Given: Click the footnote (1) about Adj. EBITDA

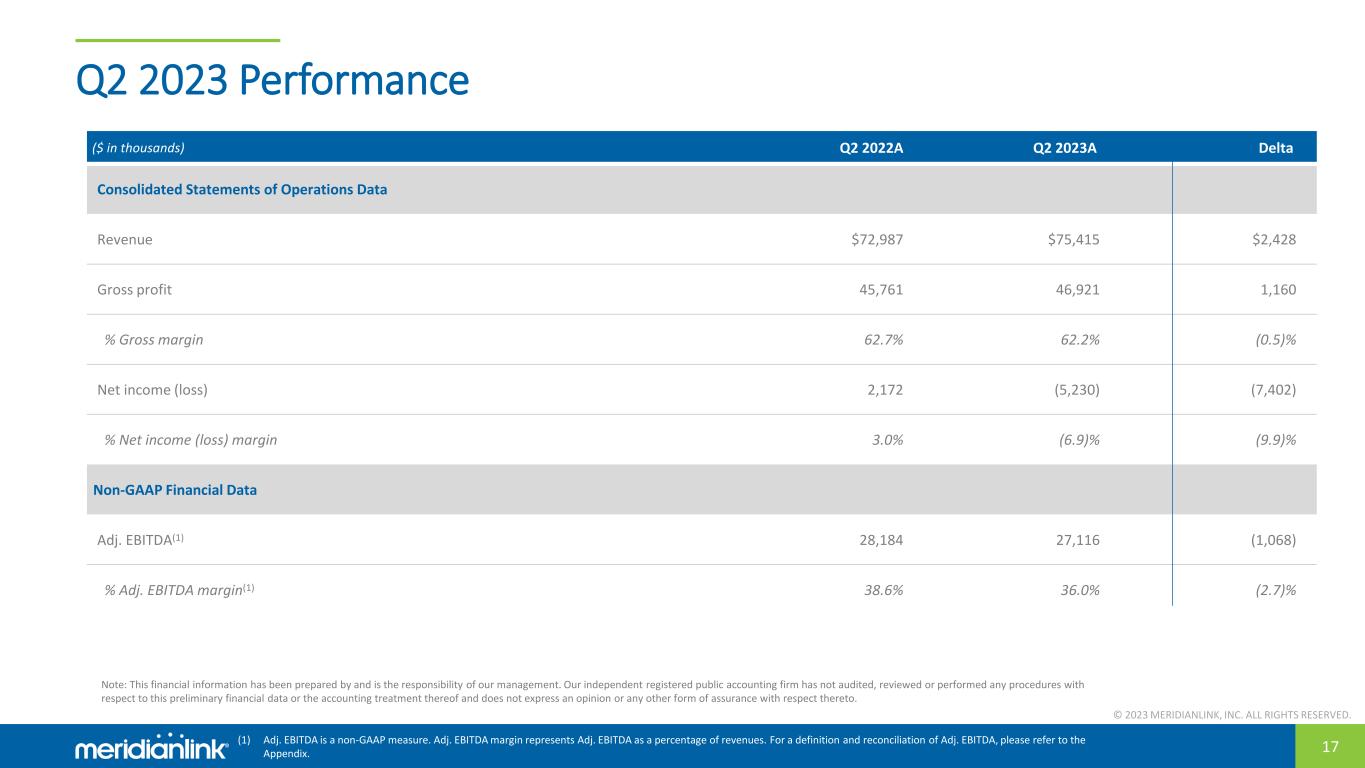Looking at the screenshot, I should point(670,746).
